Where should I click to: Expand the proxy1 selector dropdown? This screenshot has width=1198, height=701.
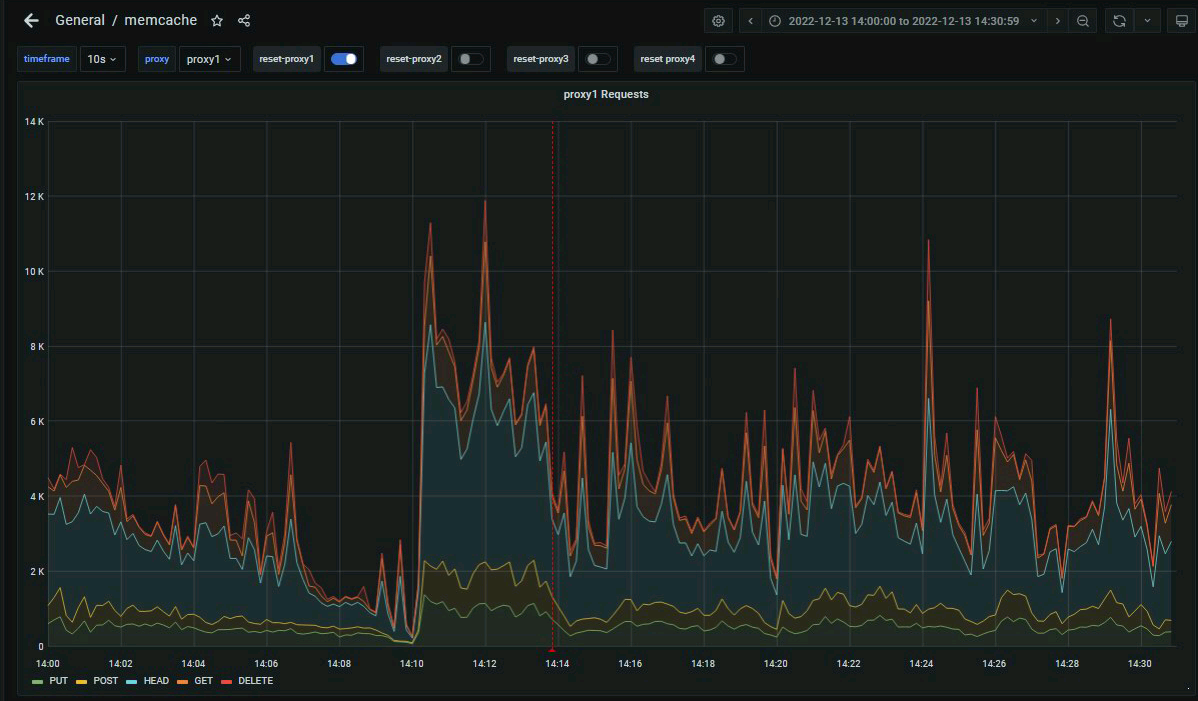pos(209,59)
